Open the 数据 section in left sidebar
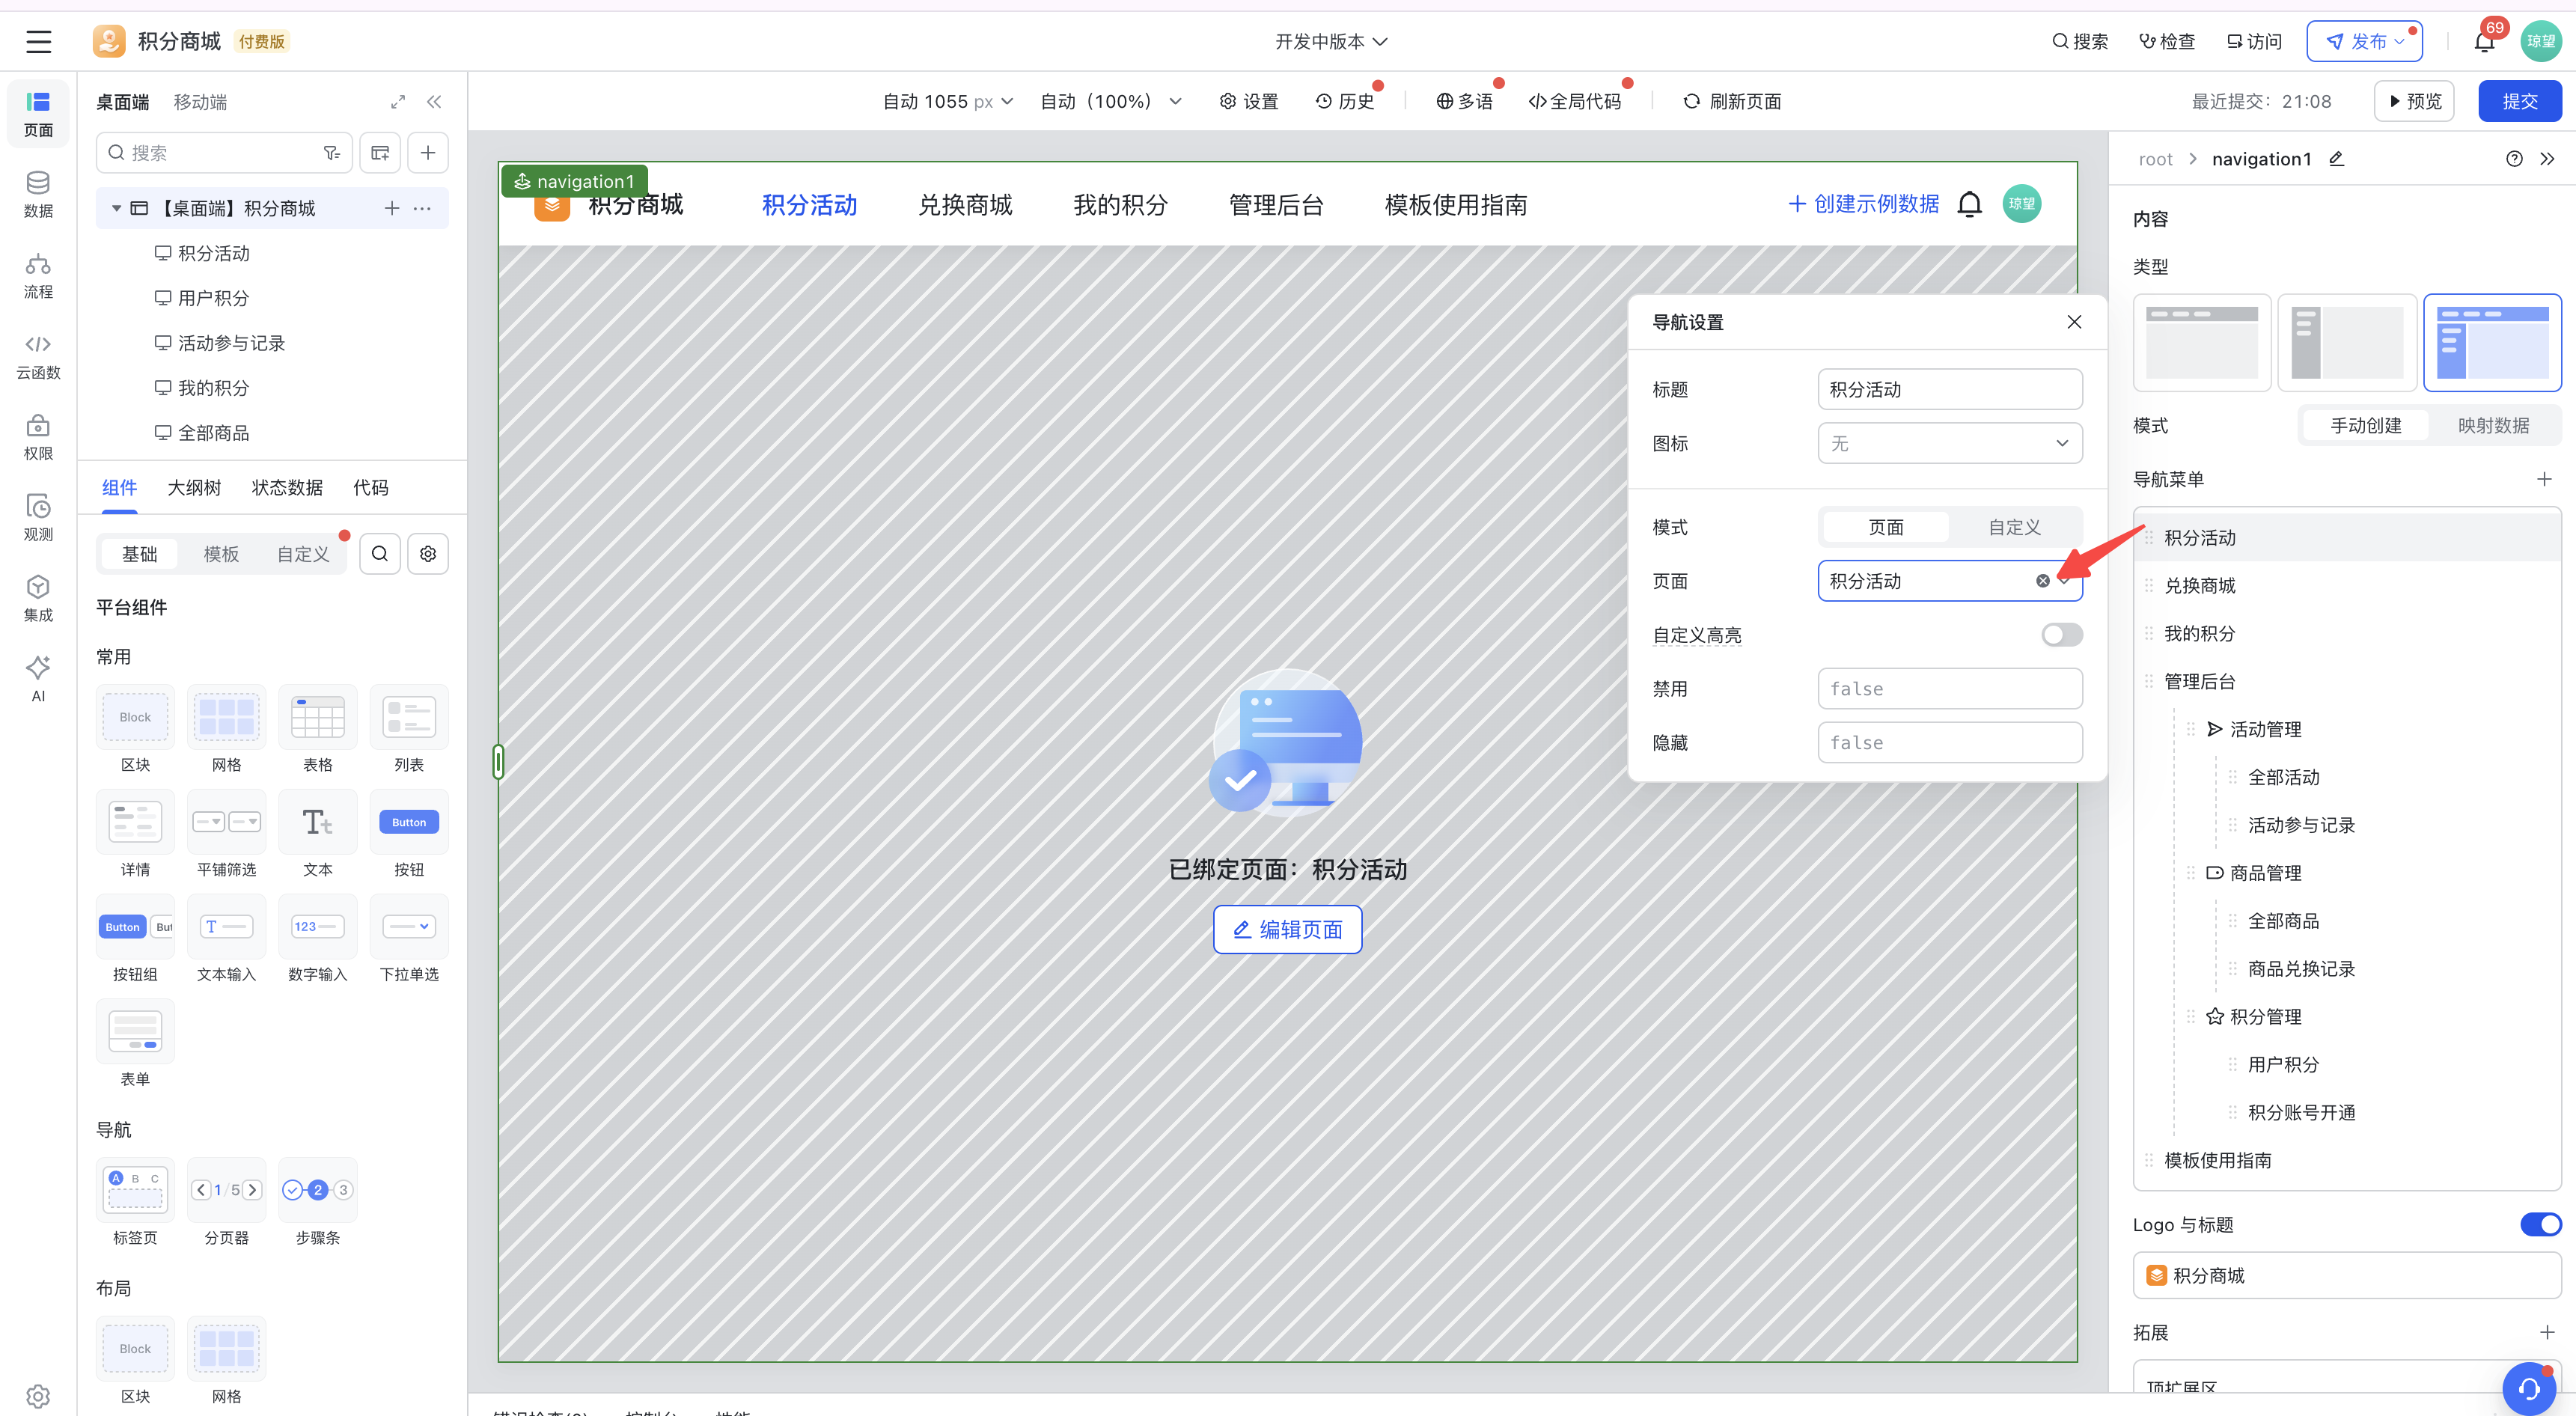Viewport: 2576px width, 1416px height. coord(38,194)
